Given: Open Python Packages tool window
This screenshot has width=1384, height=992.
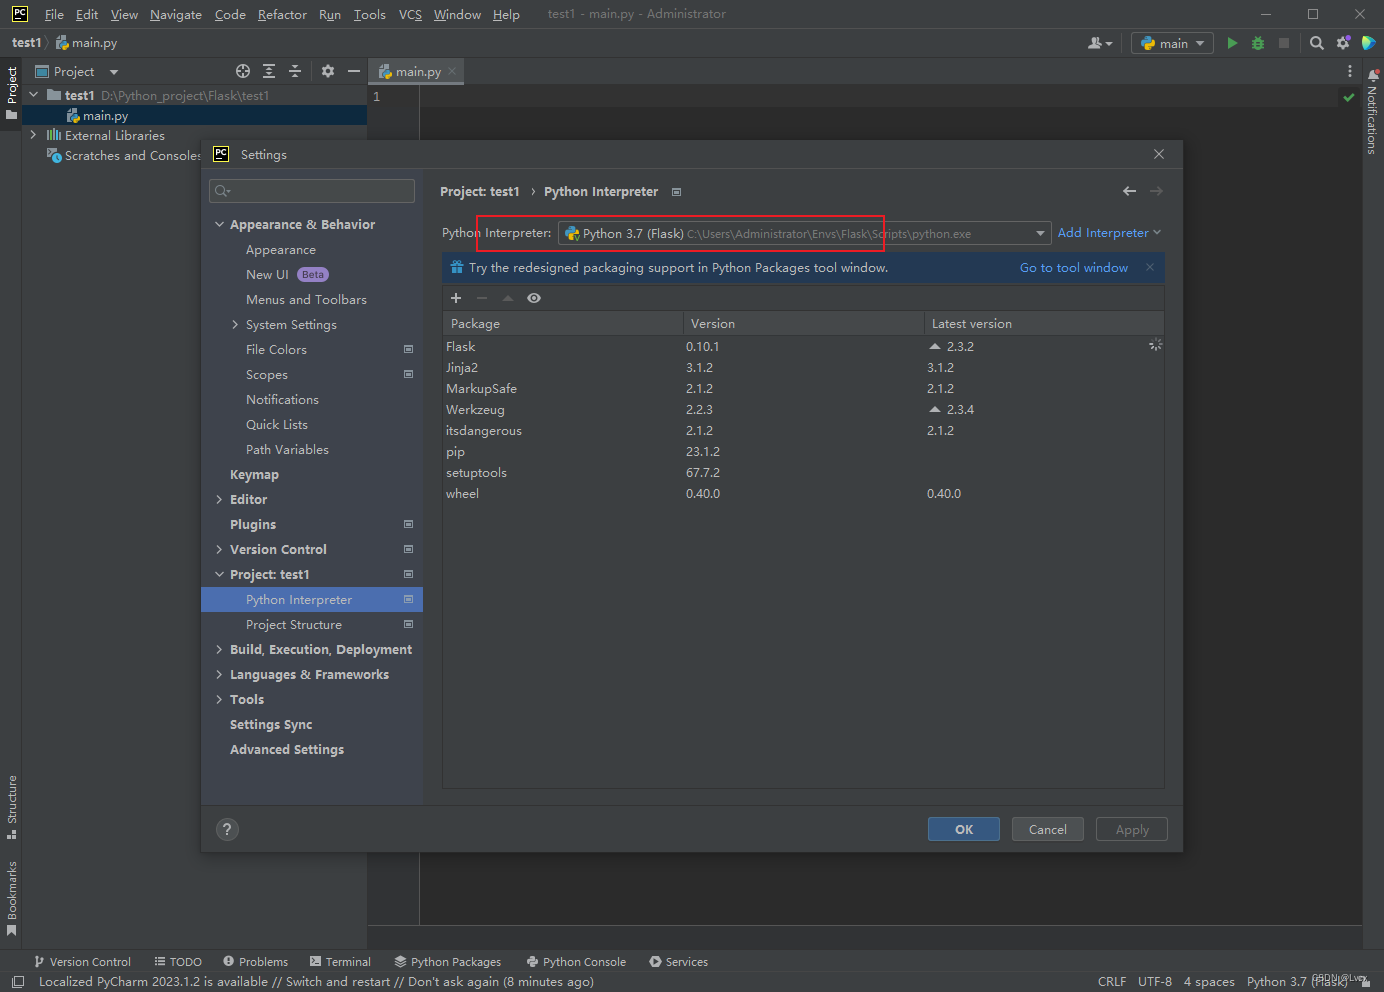Looking at the screenshot, I should (448, 962).
